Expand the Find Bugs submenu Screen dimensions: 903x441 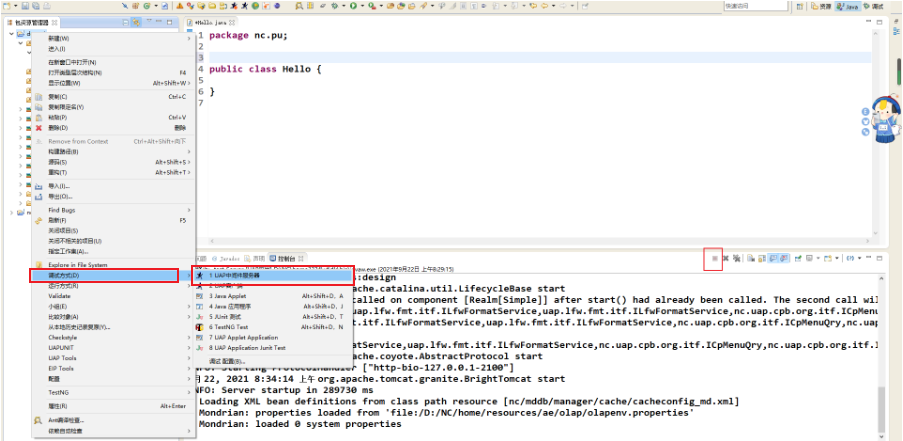point(112,210)
